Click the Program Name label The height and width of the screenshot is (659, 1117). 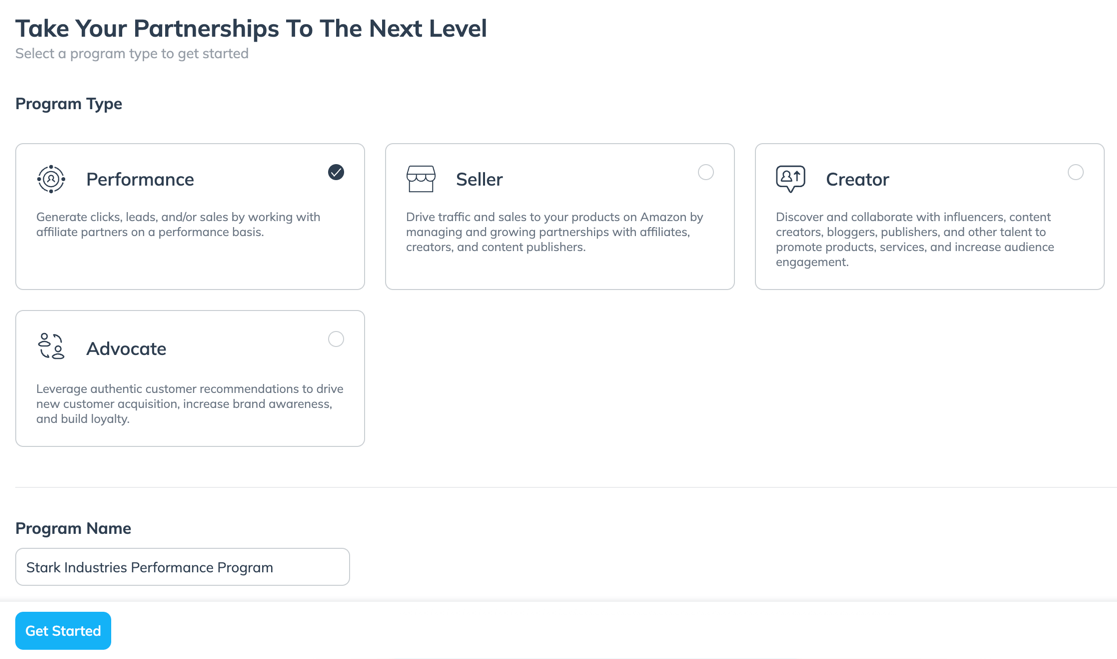(x=73, y=528)
